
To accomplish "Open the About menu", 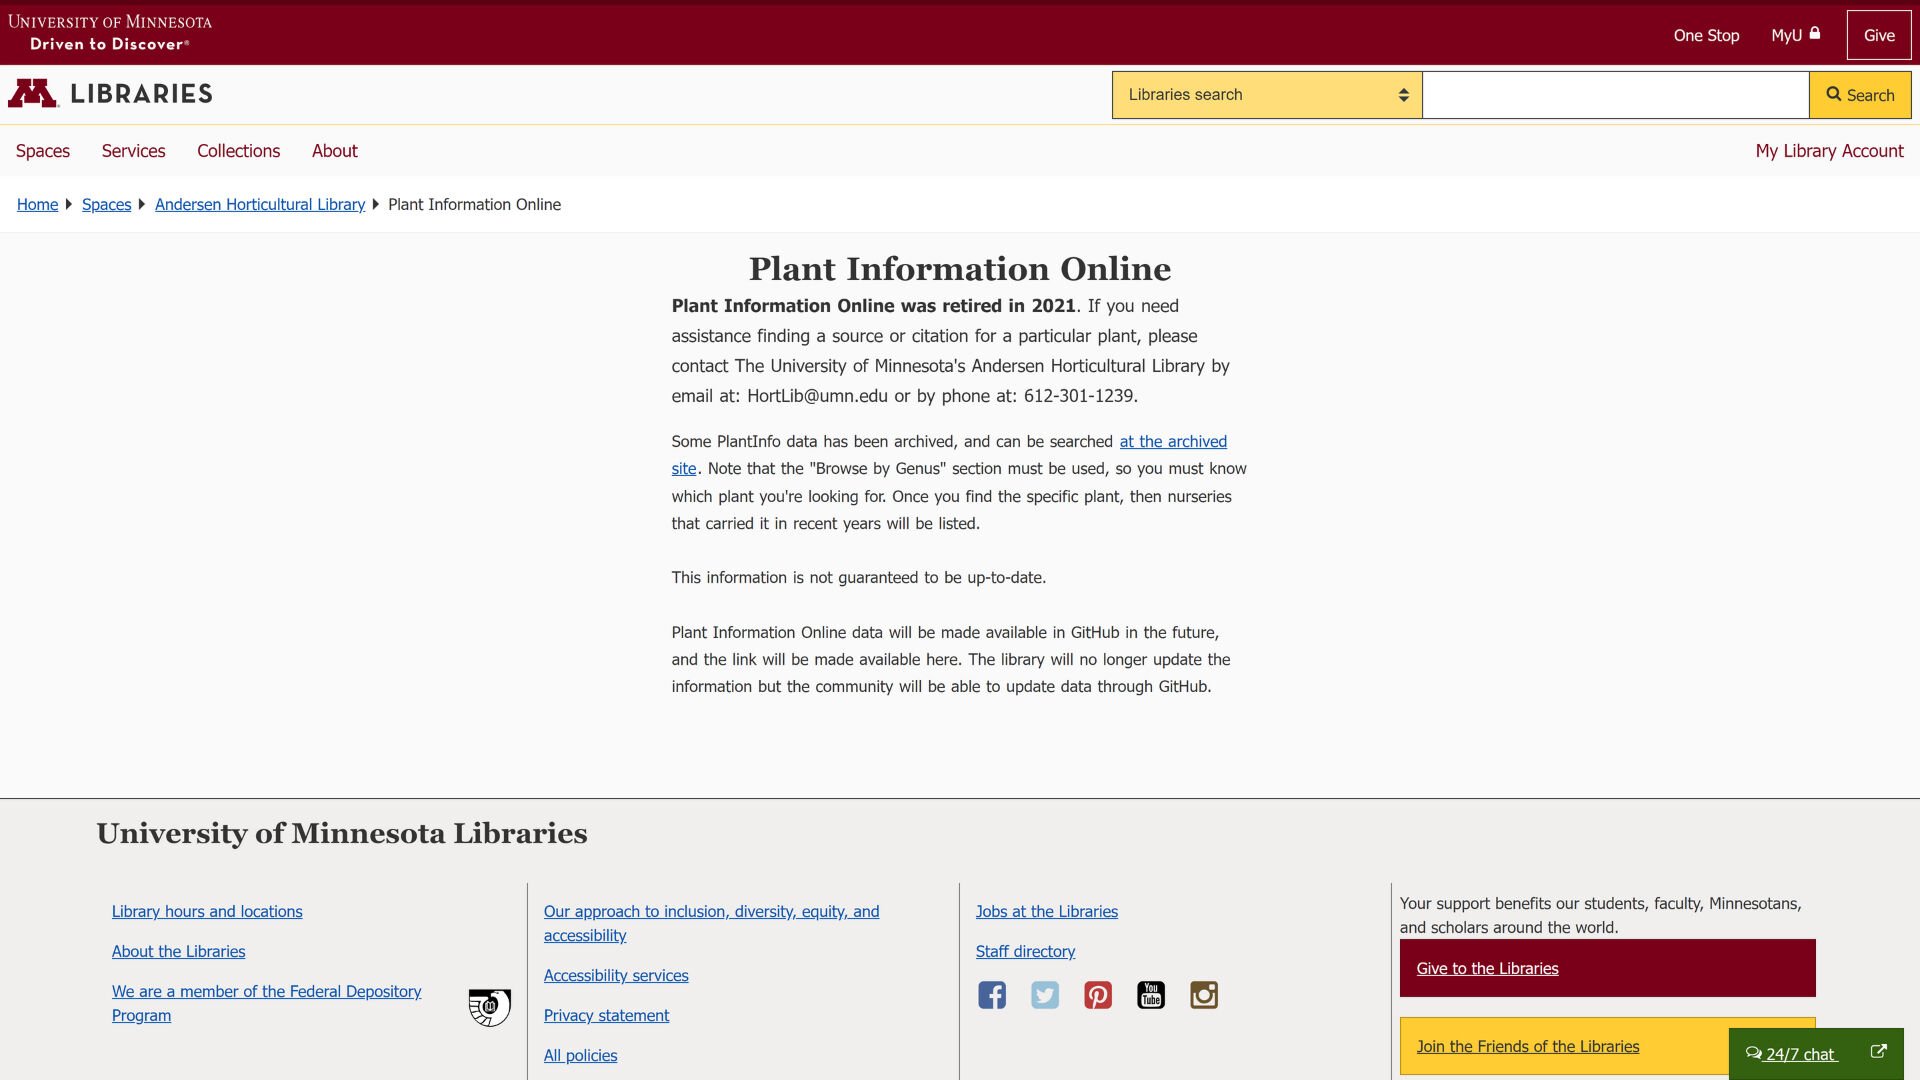I will (334, 151).
